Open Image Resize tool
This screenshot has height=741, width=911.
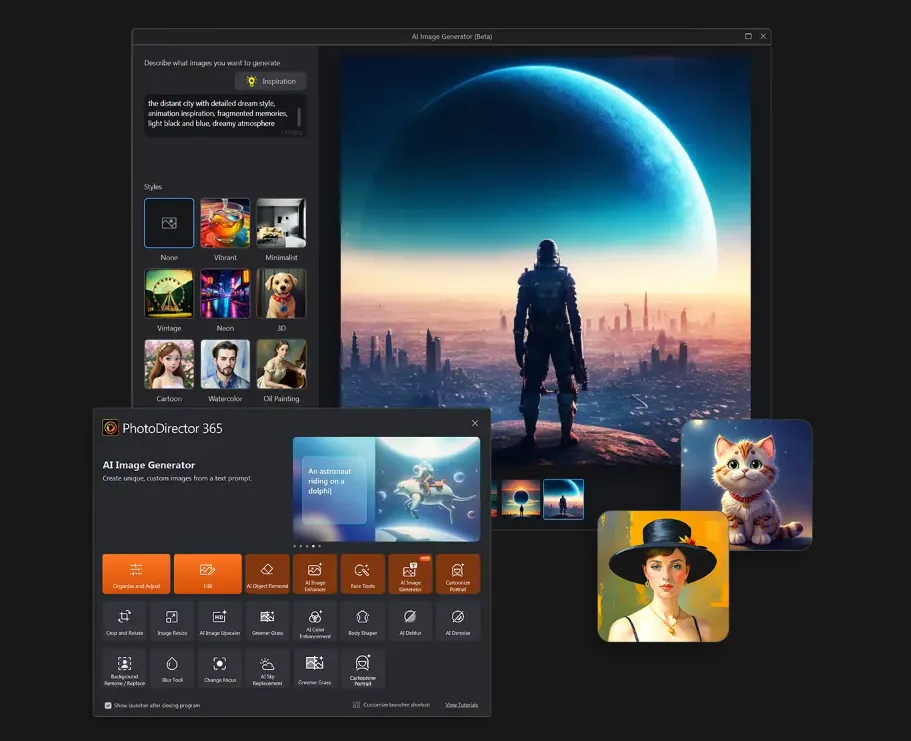(172, 621)
